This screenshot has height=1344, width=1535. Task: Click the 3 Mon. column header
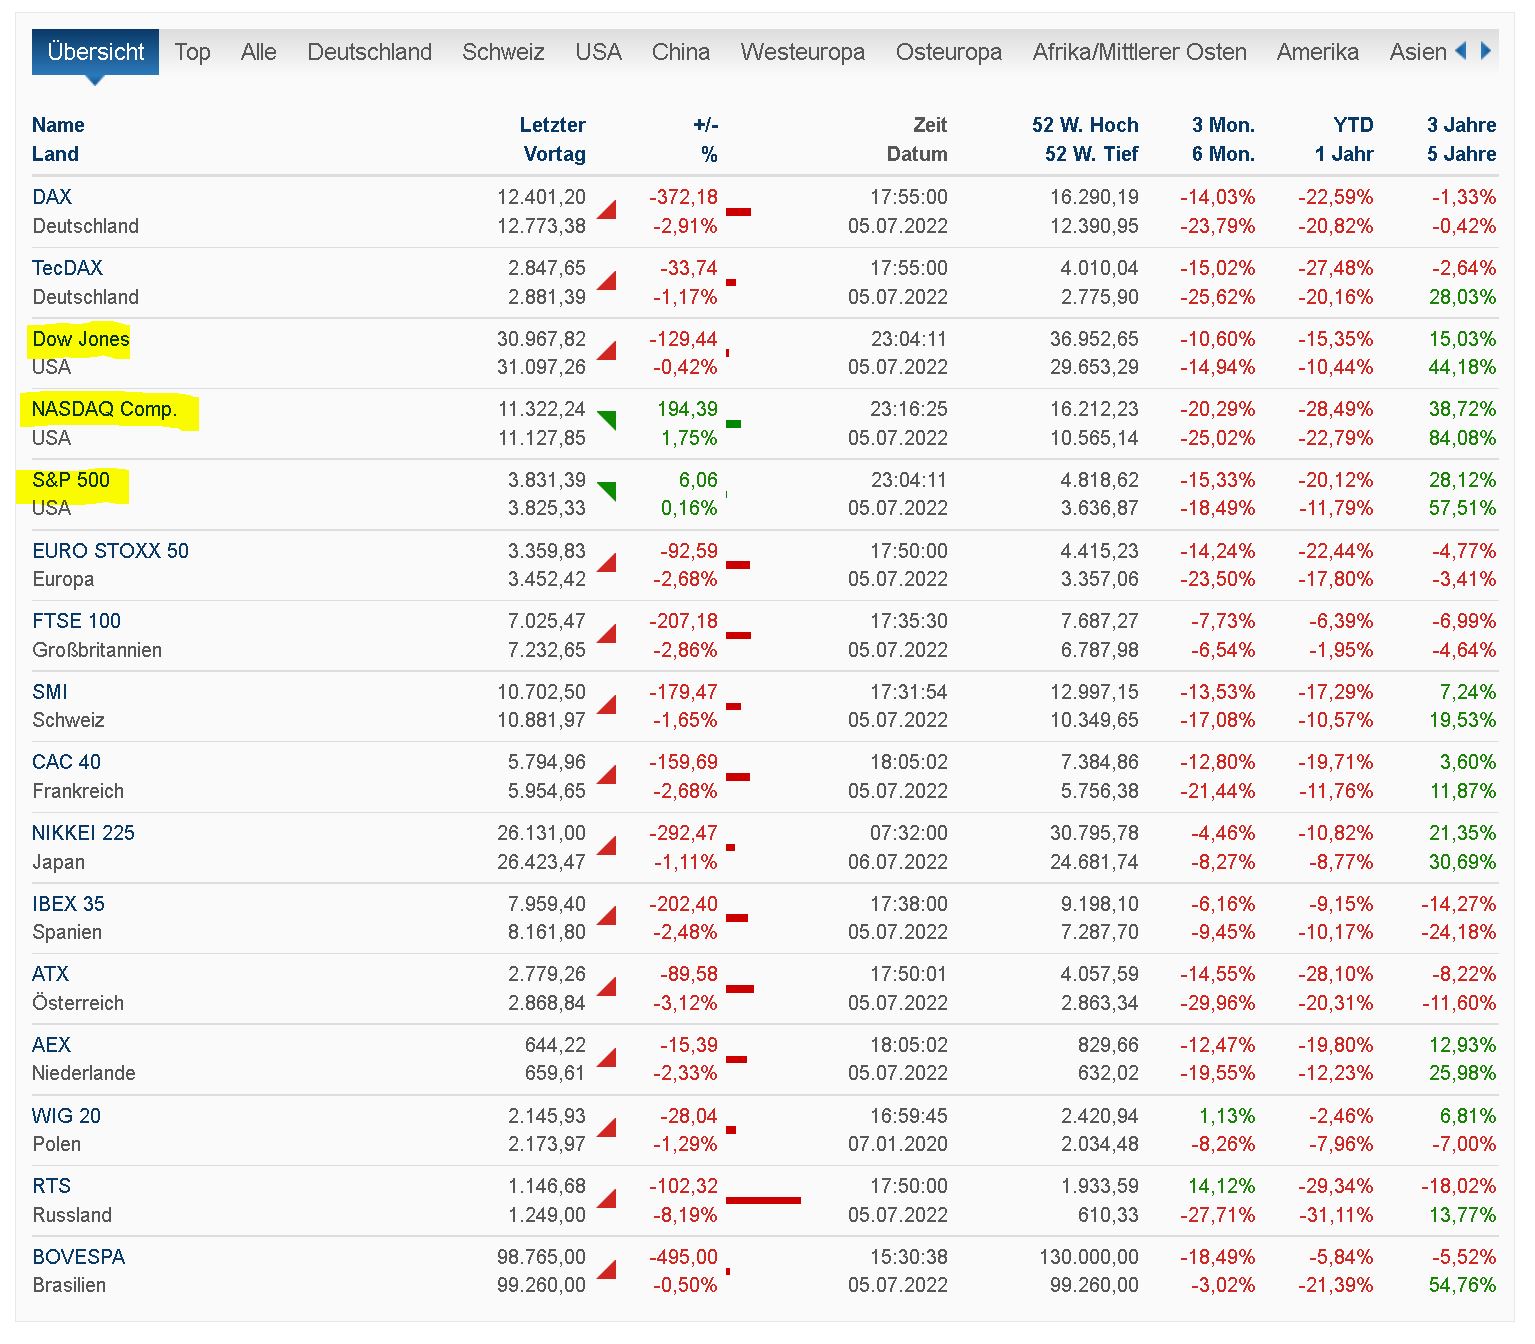[x=1223, y=125]
